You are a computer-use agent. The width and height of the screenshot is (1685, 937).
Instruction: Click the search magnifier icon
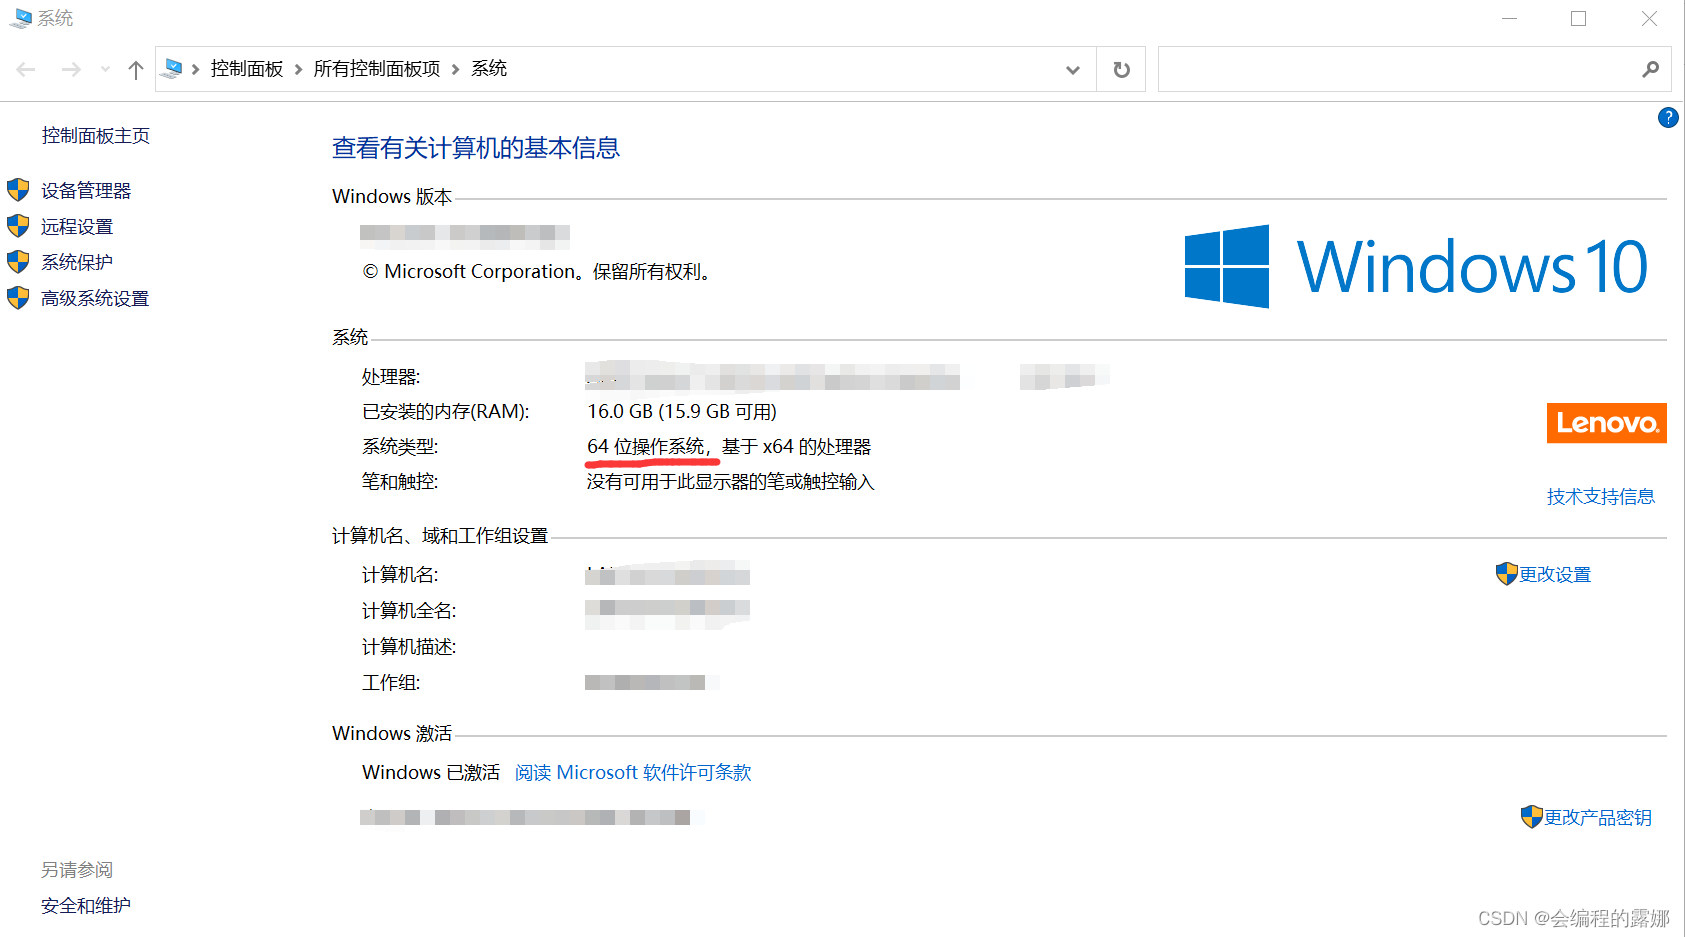point(1650,69)
